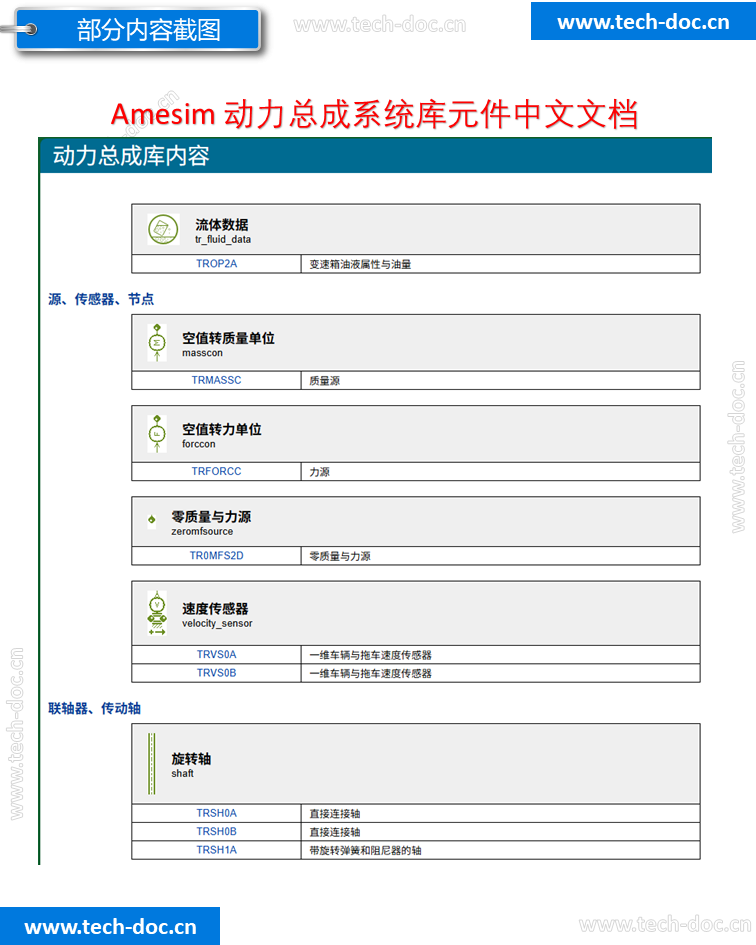This screenshot has height=945, width=756.
Task: Click the shaft name label
Action: click(x=182, y=773)
